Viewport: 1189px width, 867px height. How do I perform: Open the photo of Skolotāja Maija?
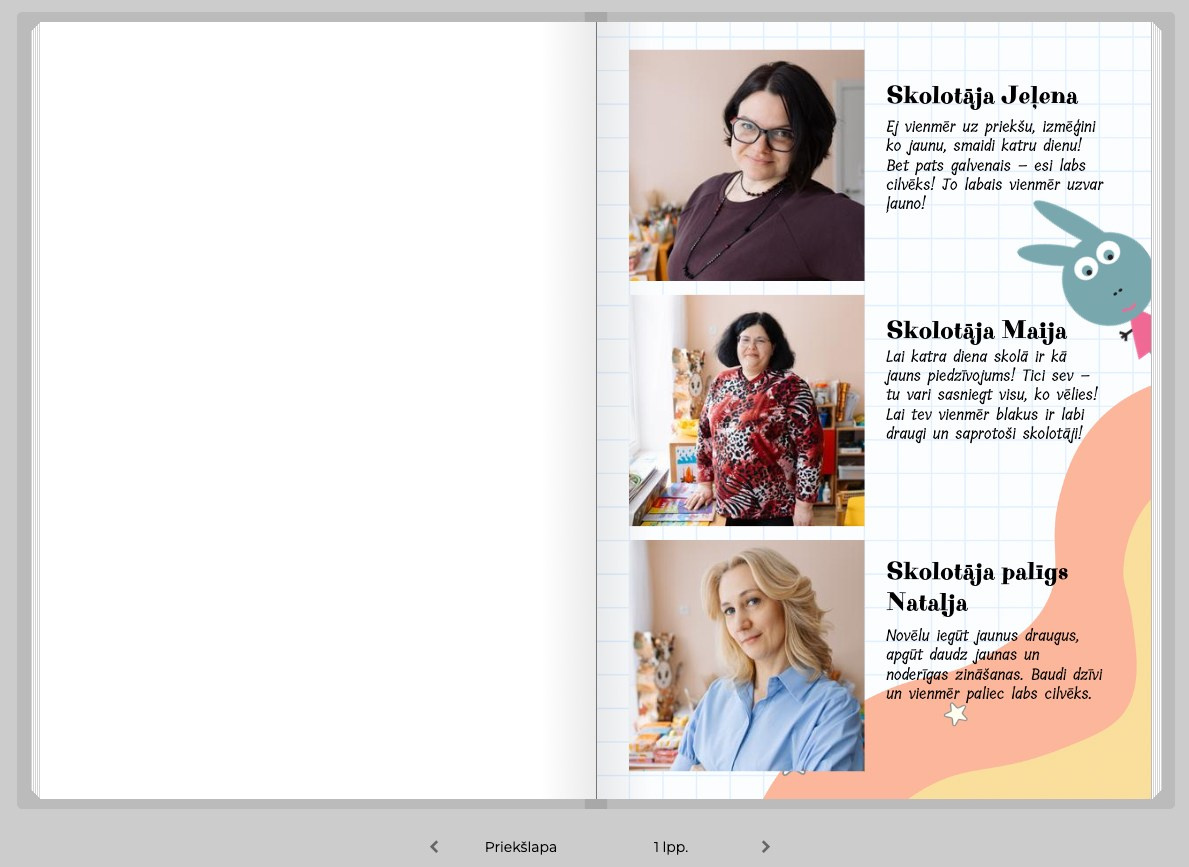pos(746,410)
